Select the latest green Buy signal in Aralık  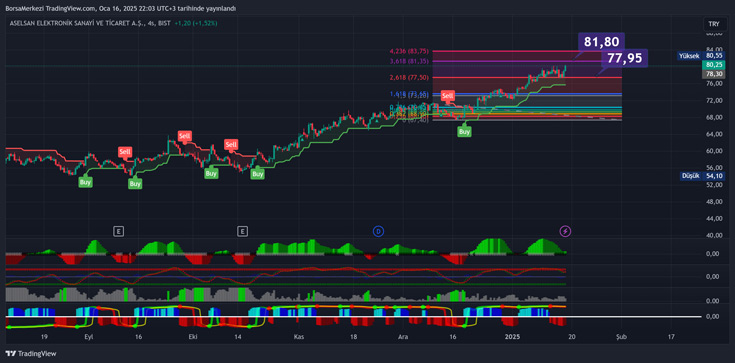(464, 132)
